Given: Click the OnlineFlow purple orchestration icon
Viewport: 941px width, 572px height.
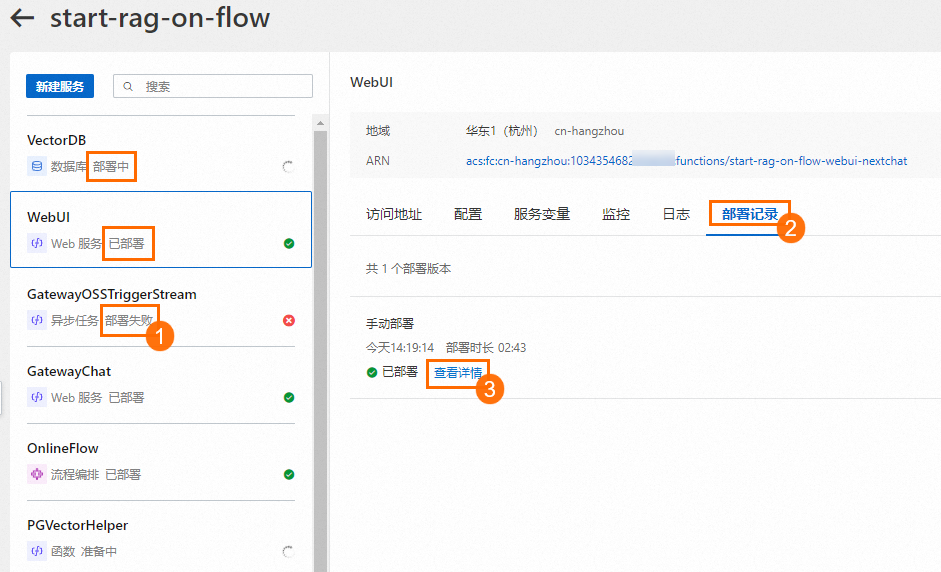Looking at the screenshot, I should click(x=37, y=474).
